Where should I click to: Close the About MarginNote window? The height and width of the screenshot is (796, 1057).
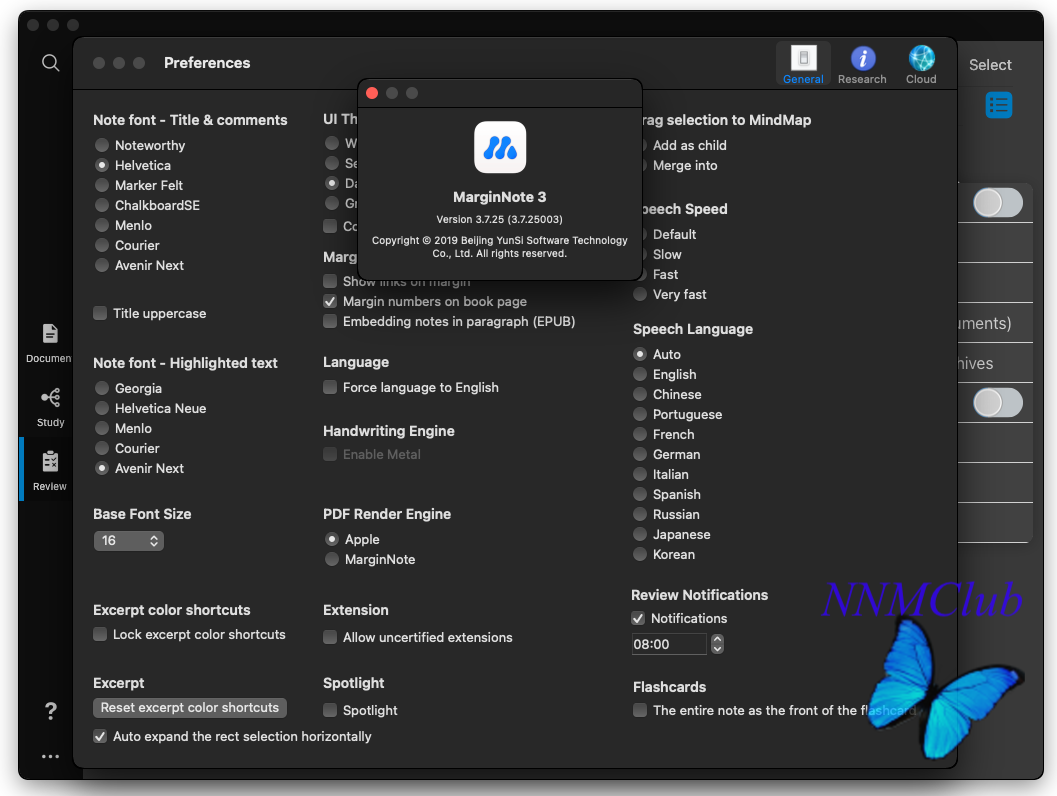pos(371,93)
